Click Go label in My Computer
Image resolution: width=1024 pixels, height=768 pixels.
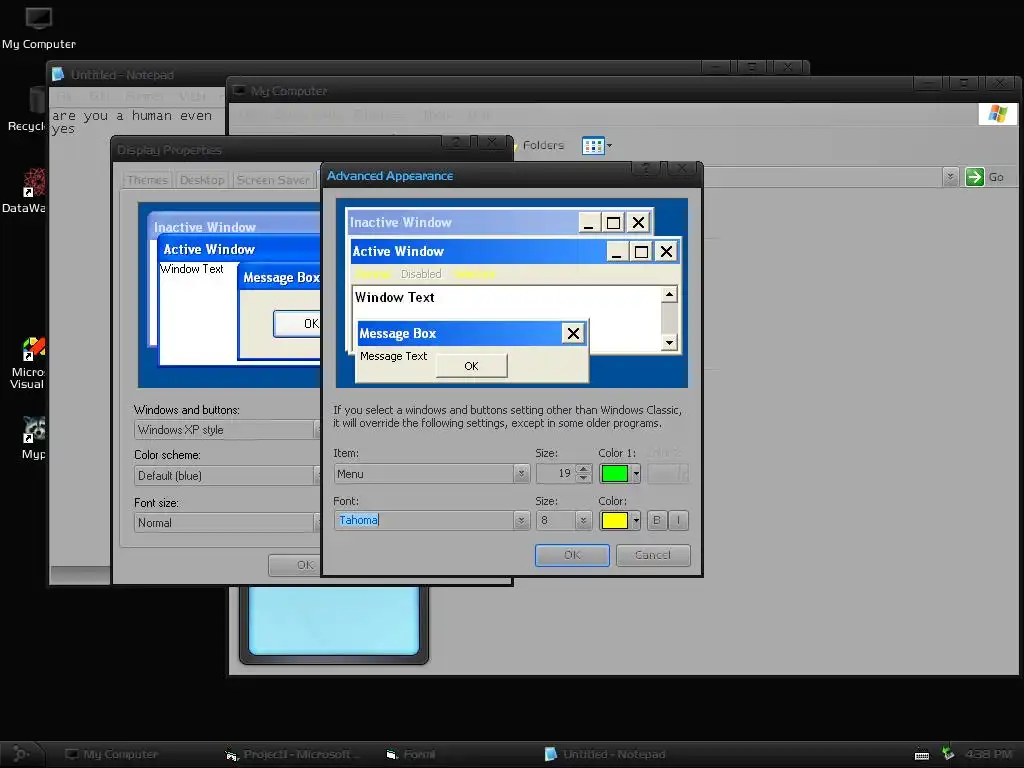(996, 177)
